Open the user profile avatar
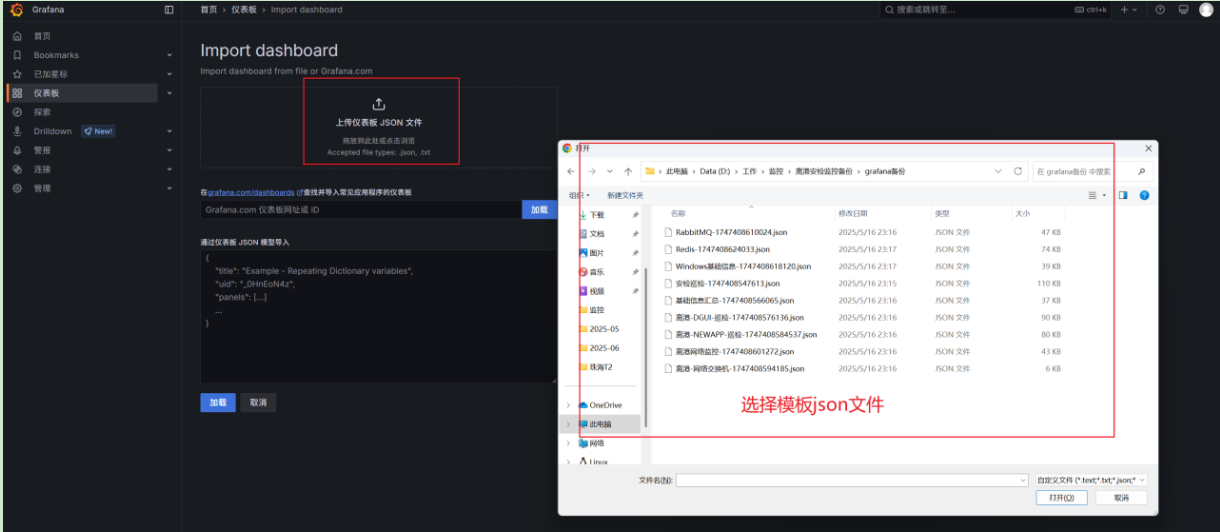This screenshot has width=1220, height=532. click(x=1206, y=10)
